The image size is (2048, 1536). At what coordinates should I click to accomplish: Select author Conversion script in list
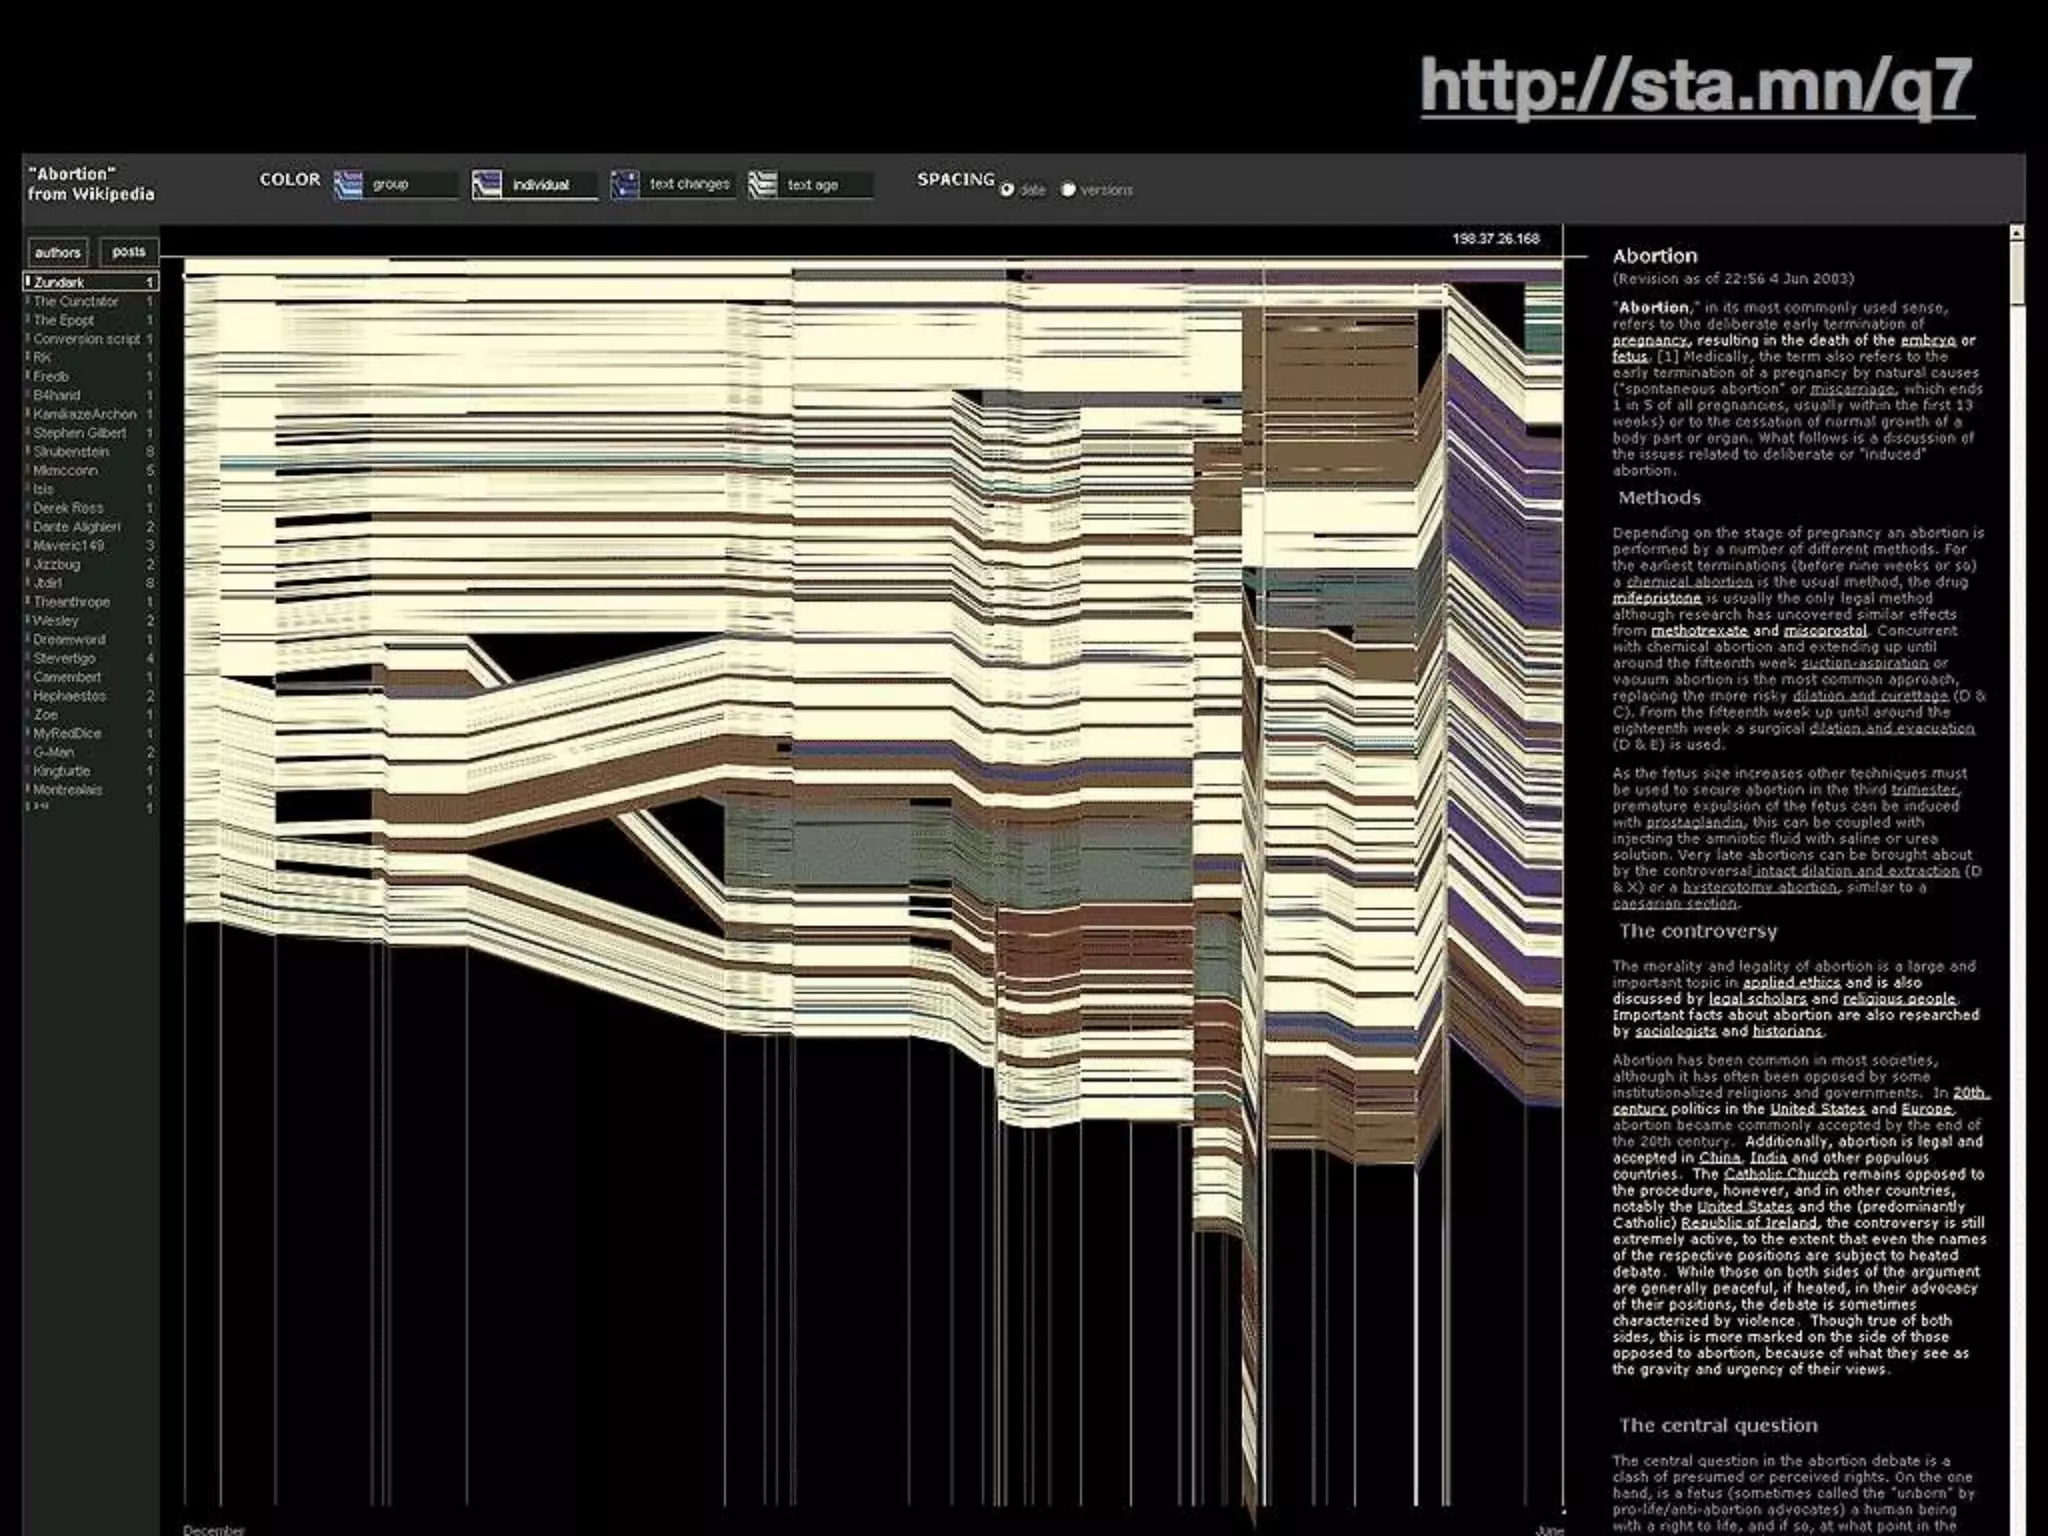click(x=86, y=339)
